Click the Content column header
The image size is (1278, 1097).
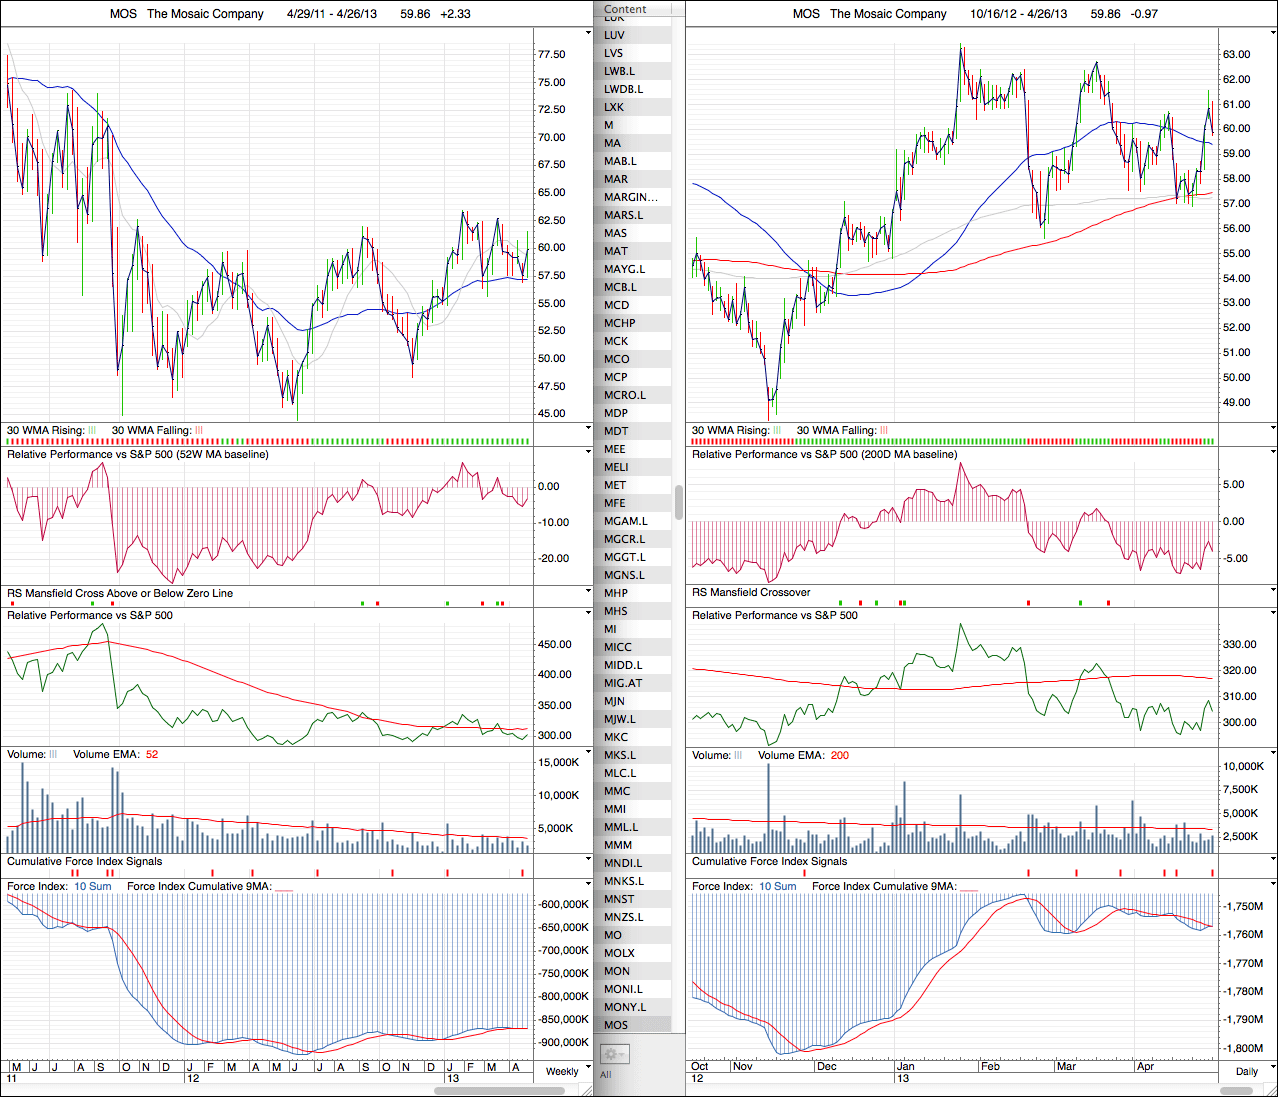tap(626, 9)
